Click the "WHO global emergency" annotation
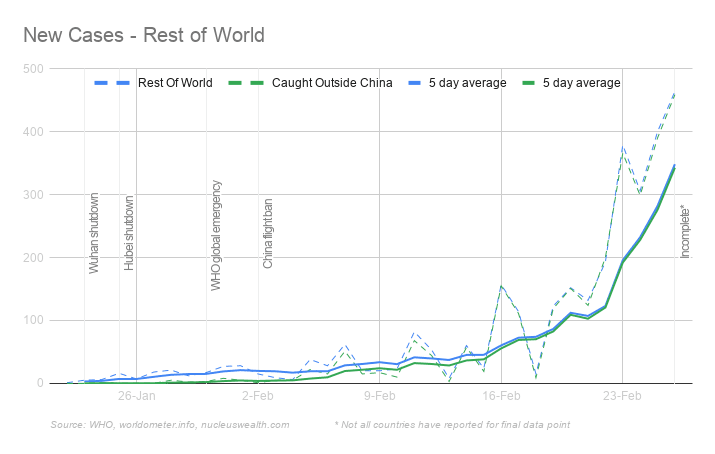The height and width of the screenshot is (454, 715). tap(215, 235)
